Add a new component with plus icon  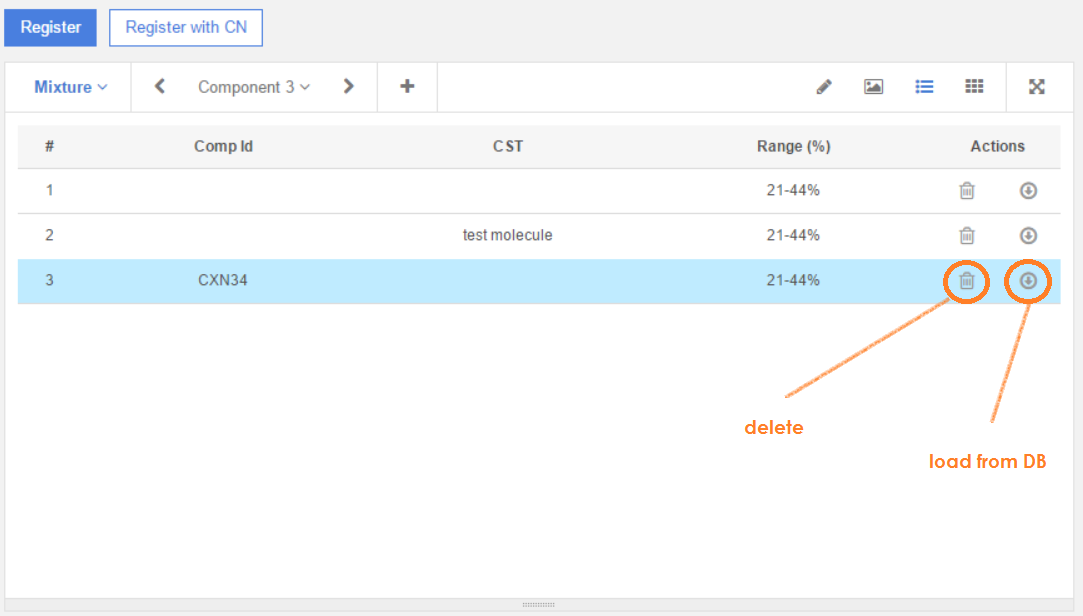[407, 87]
